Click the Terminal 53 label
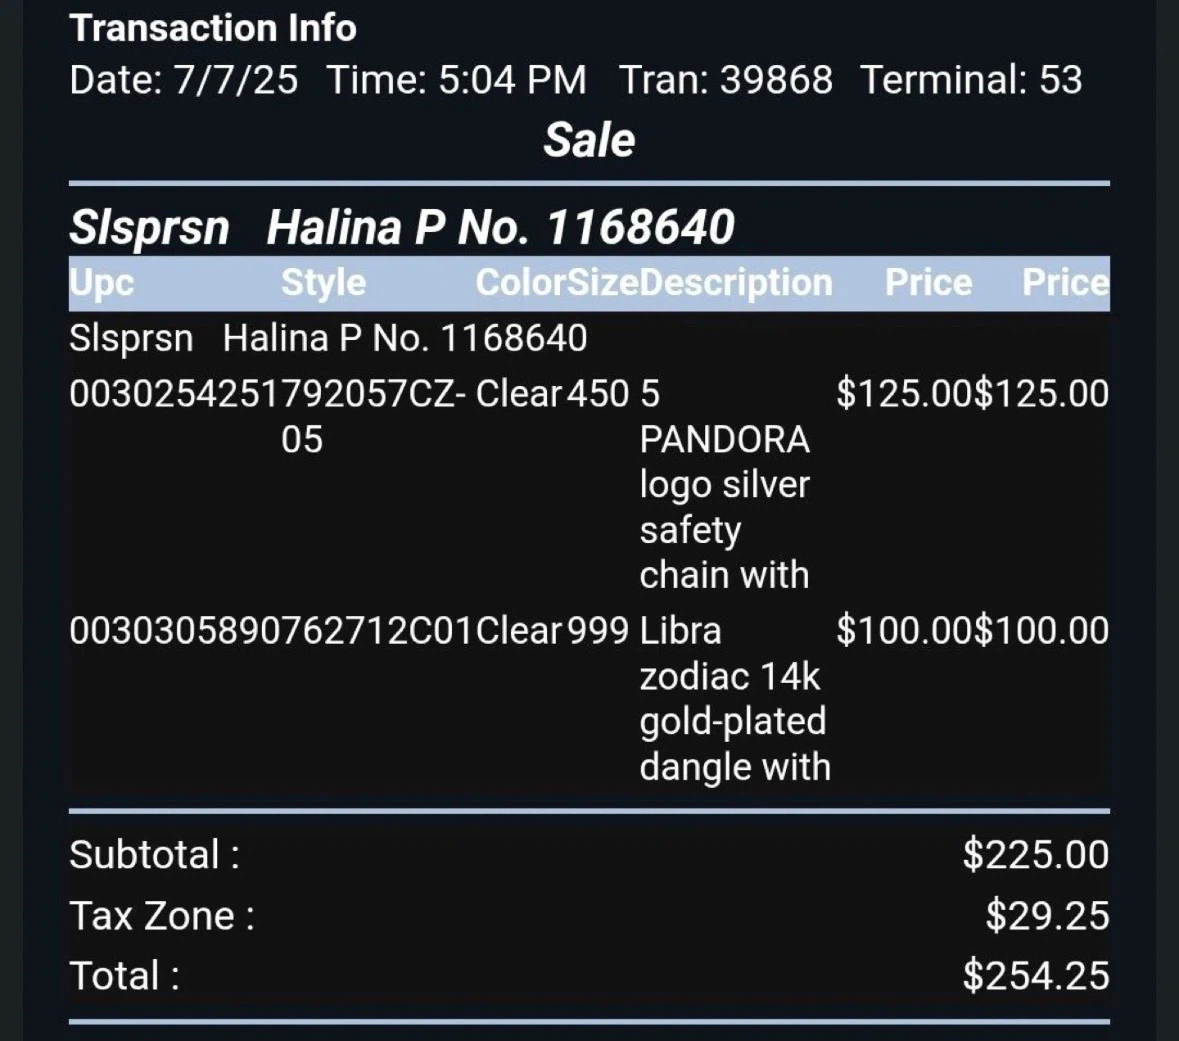The width and height of the screenshot is (1179, 1041). pyautogui.click(x=971, y=80)
